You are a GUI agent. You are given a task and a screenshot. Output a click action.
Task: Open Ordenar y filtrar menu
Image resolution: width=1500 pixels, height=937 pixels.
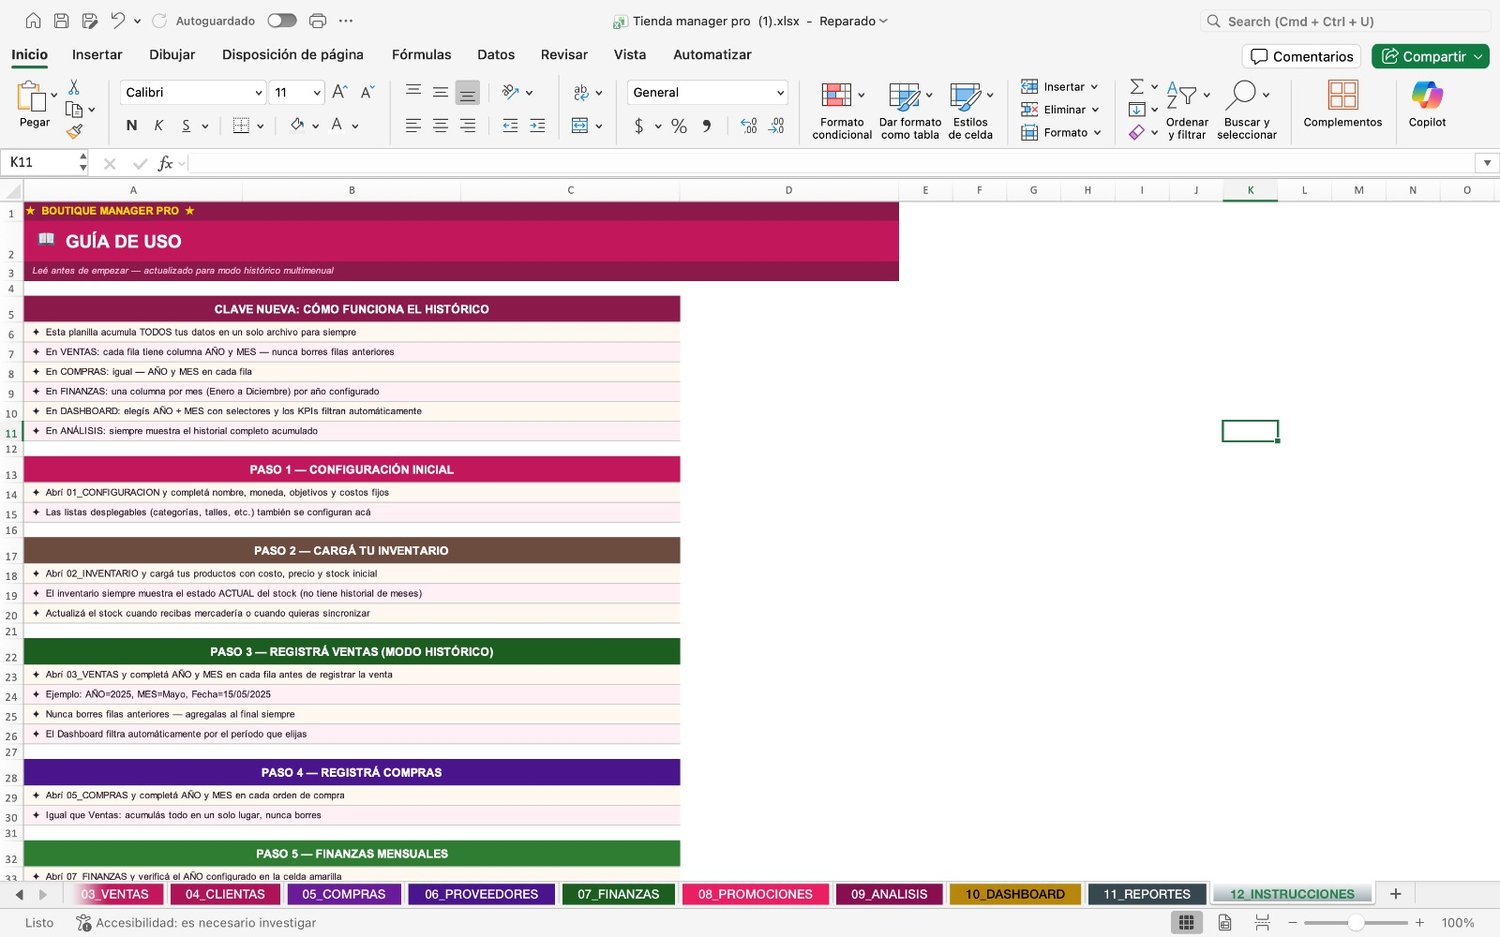pos(1187,110)
